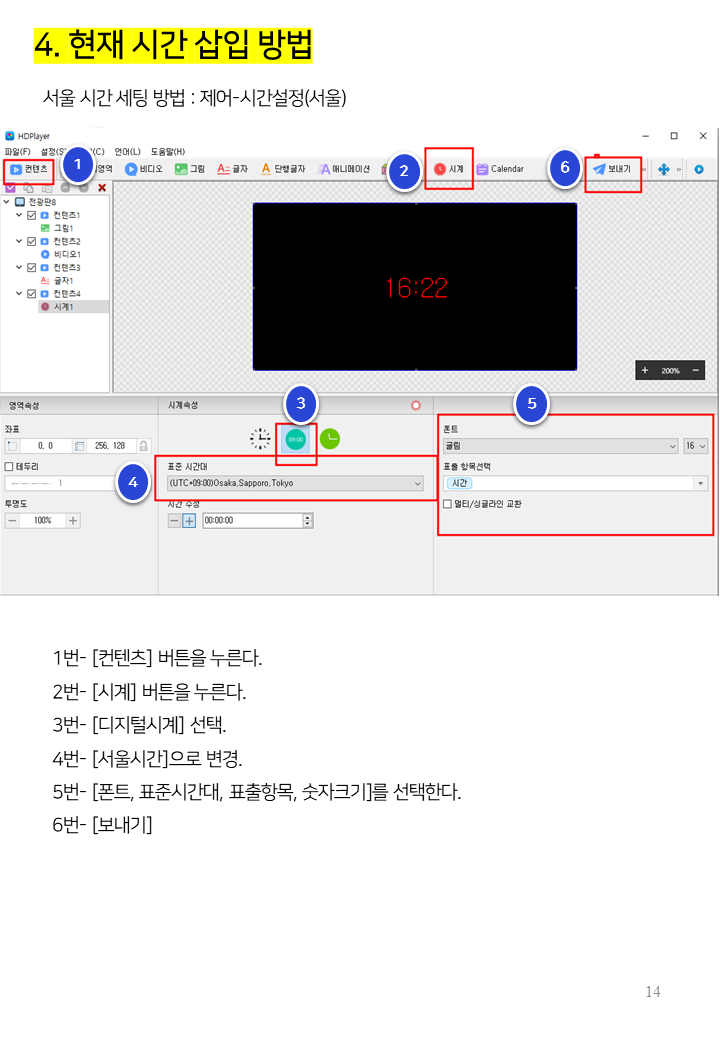The image size is (720, 1040).
Task: Click the zoom in plus button
Action: click(644, 370)
